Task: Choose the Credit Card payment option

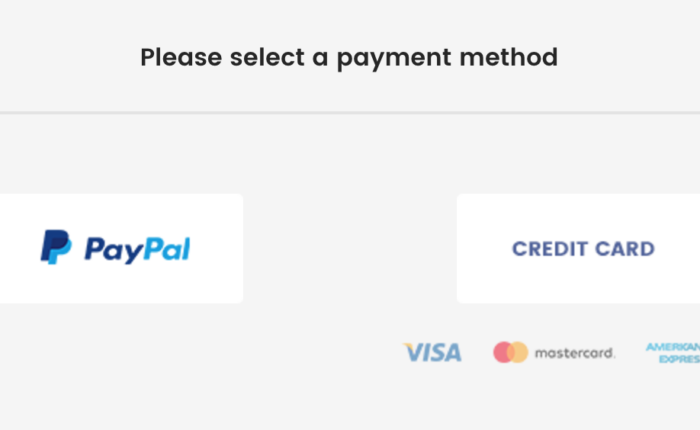Action: [578, 248]
